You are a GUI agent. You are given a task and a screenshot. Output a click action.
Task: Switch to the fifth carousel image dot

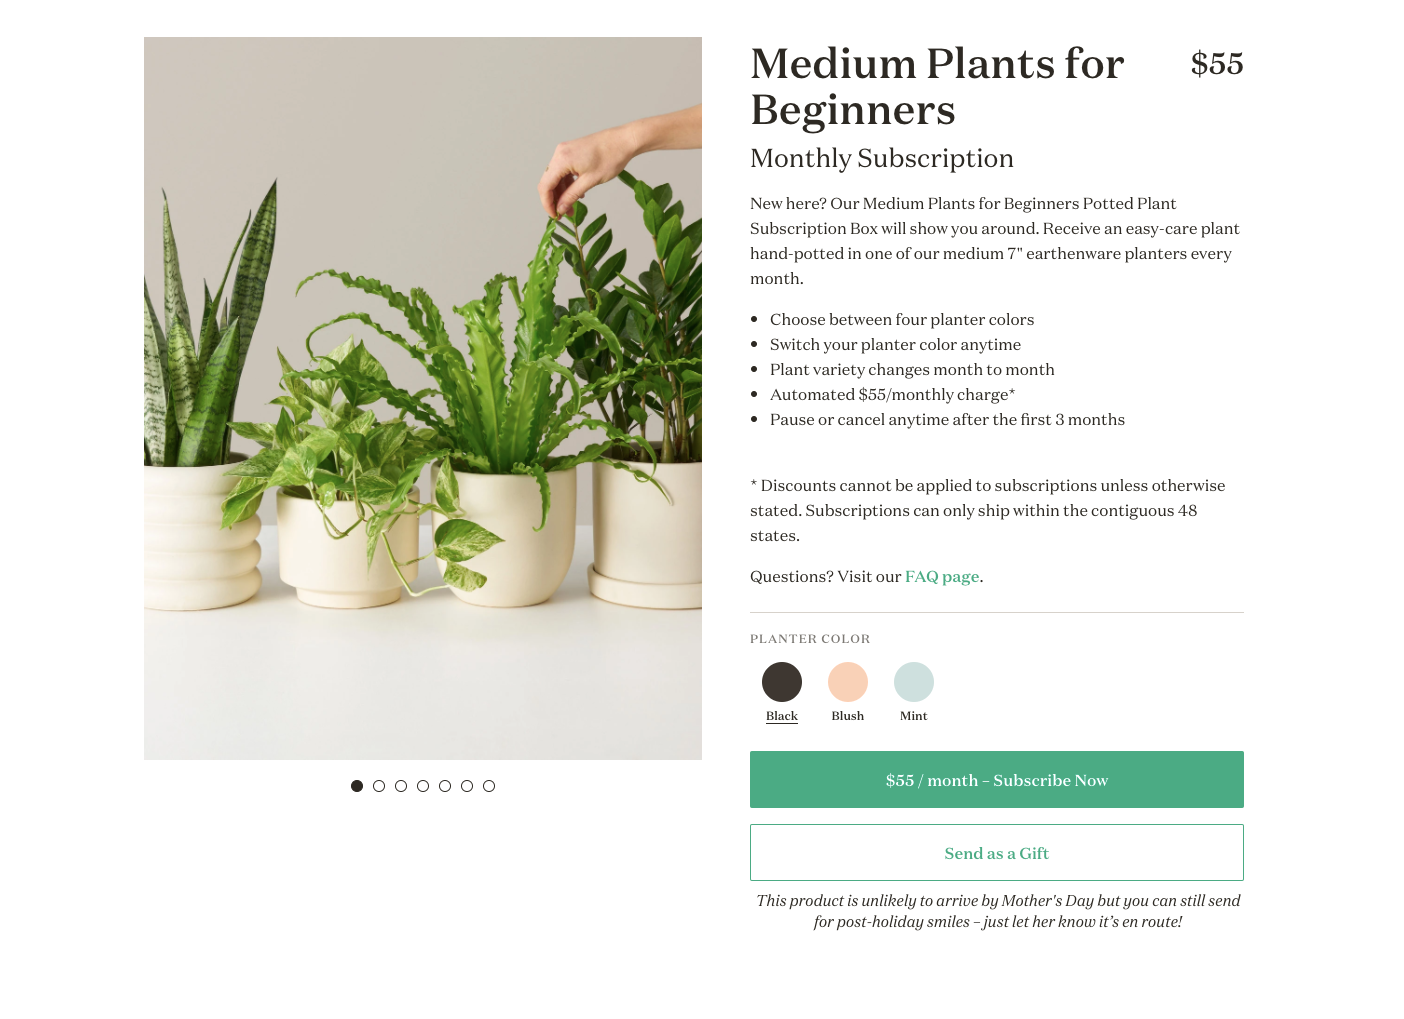(445, 786)
